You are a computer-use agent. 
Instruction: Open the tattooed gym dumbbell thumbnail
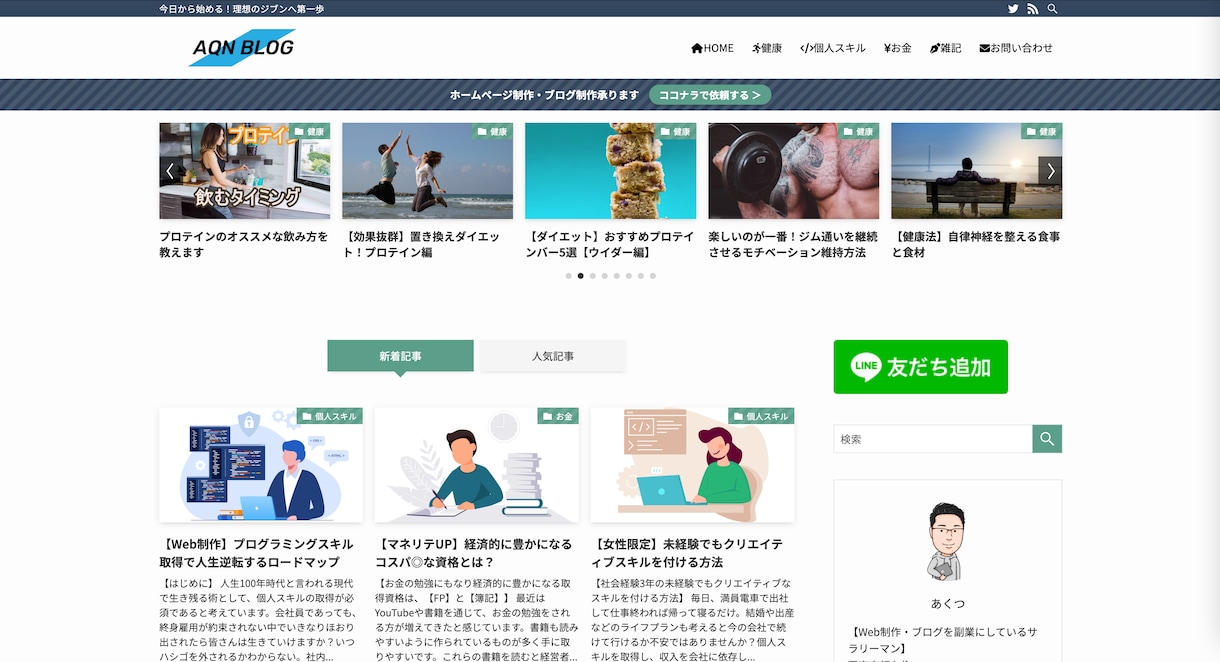793,171
